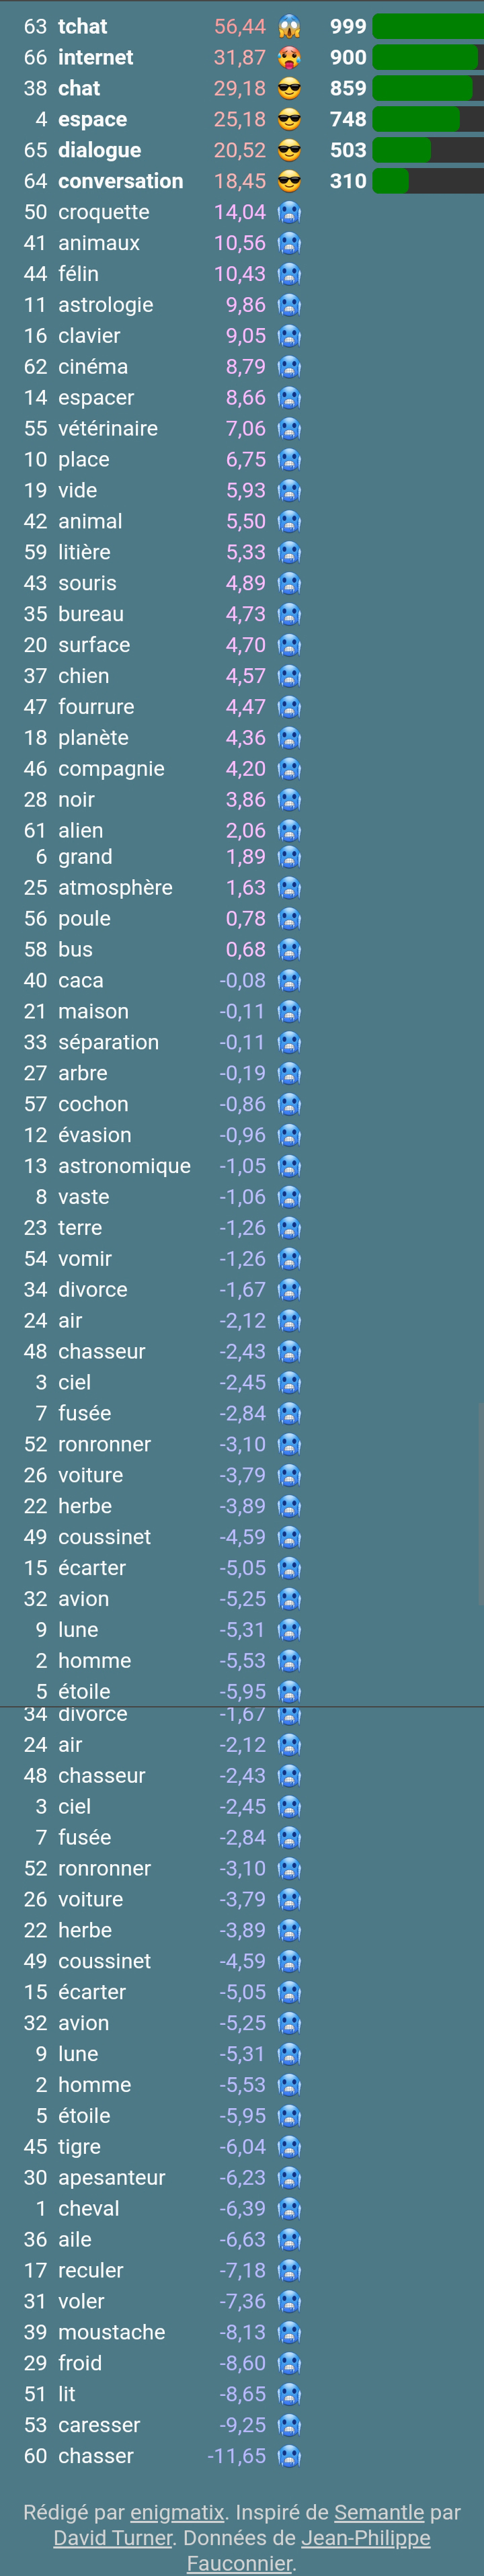Select the word espace in the list
484x2576 pixels.
point(92,119)
